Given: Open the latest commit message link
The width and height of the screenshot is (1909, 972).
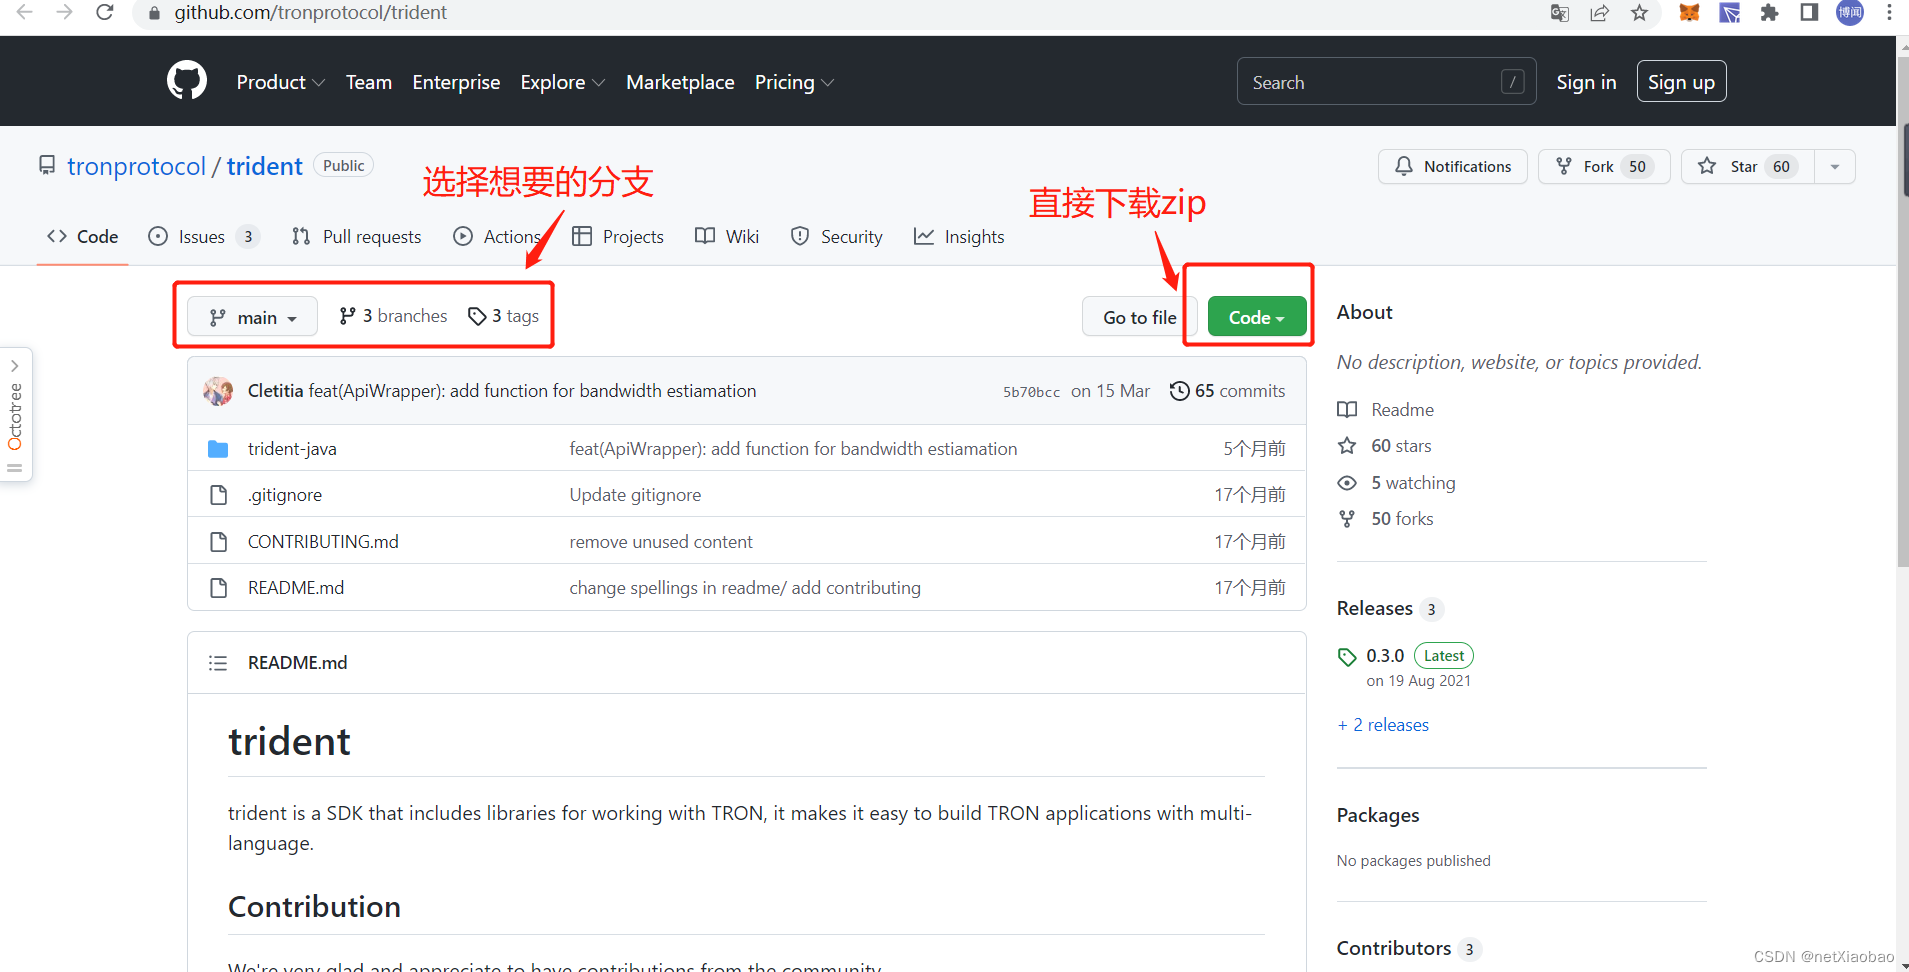Looking at the screenshot, I should tap(532, 391).
